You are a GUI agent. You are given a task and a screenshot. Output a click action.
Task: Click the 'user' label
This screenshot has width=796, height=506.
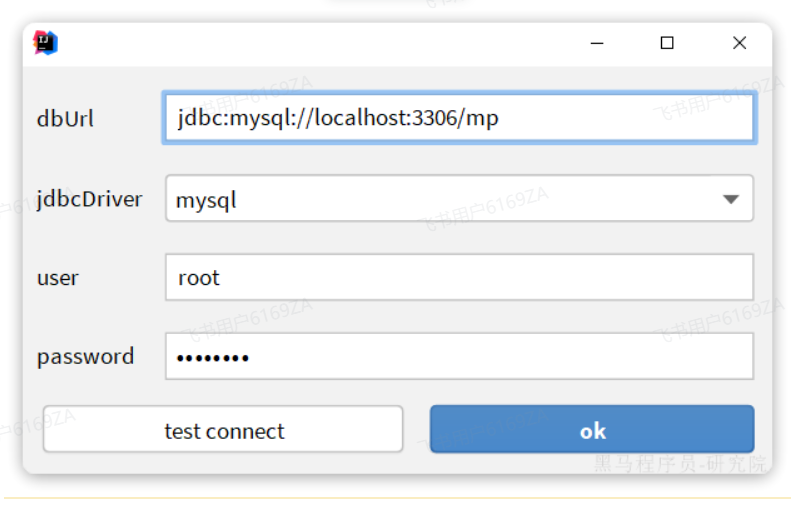(58, 278)
